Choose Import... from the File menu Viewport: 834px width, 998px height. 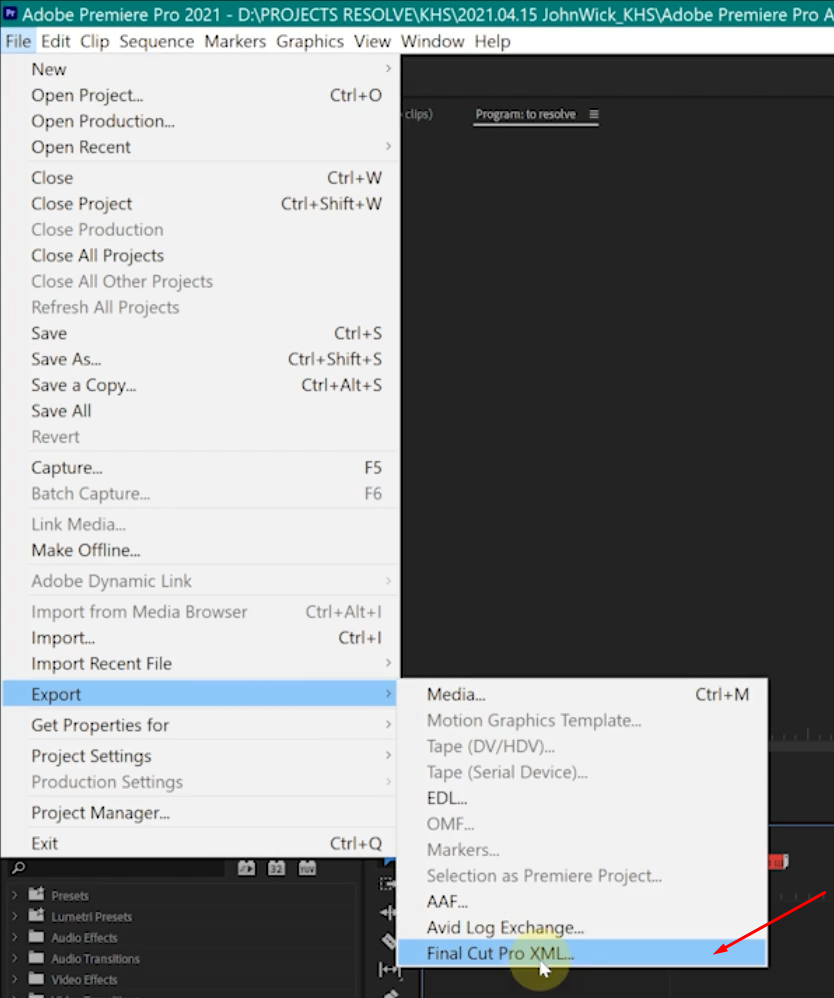point(200,638)
